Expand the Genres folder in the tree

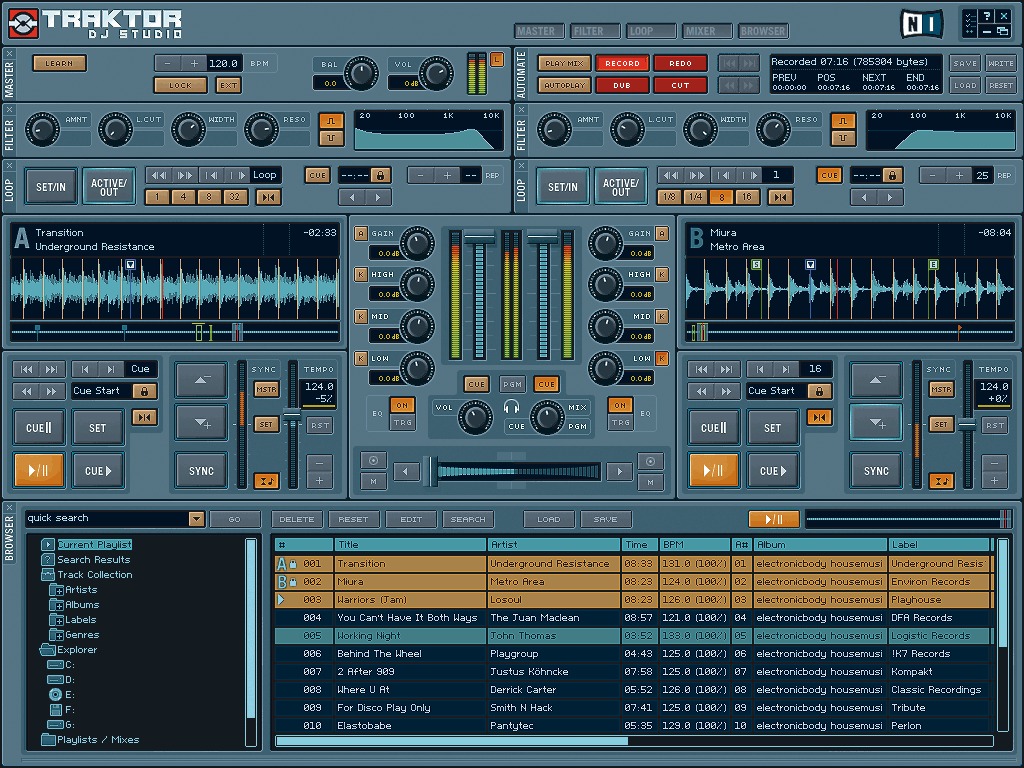58,635
